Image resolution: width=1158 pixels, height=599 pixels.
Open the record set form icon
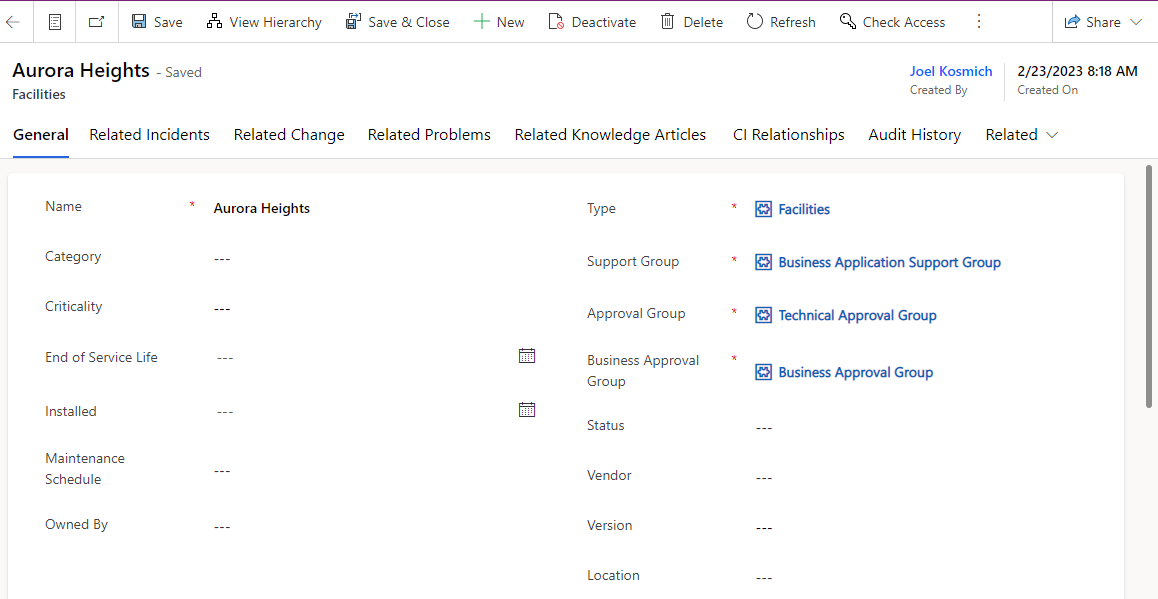coord(55,22)
